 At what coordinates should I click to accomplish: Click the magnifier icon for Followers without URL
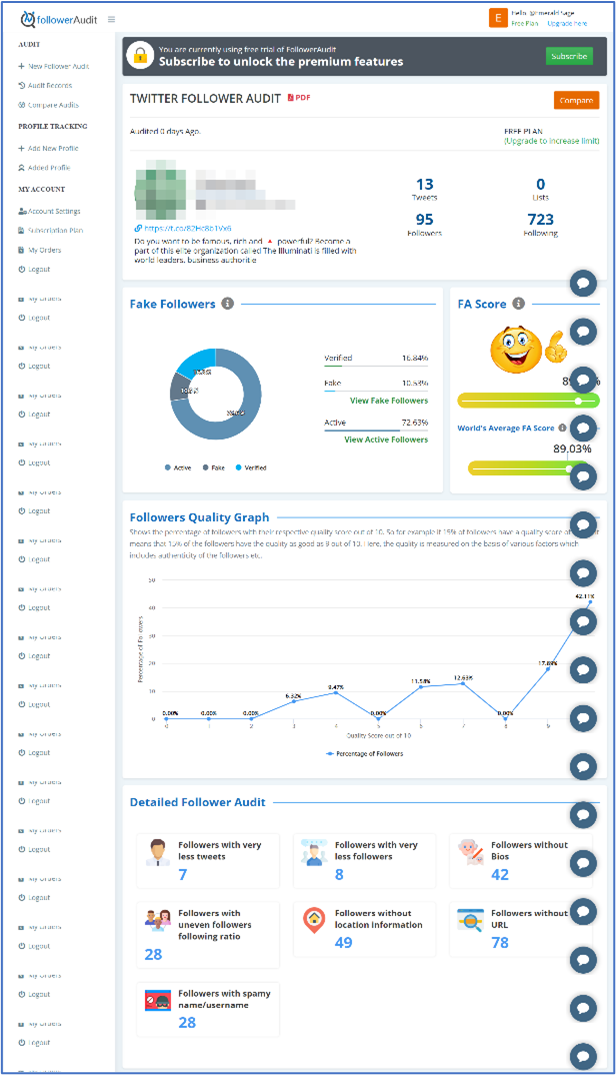click(x=471, y=920)
